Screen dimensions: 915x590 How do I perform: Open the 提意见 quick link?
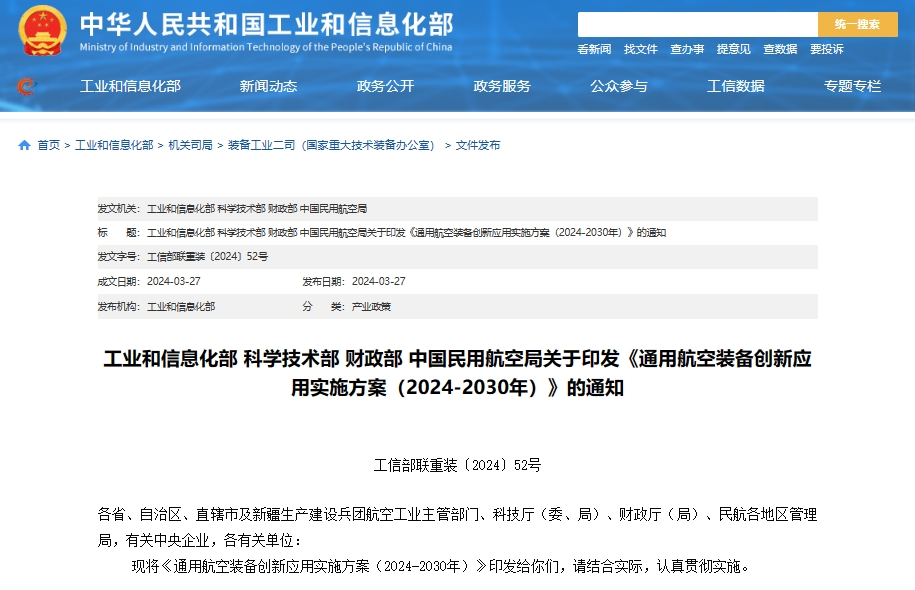coord(734,49)
